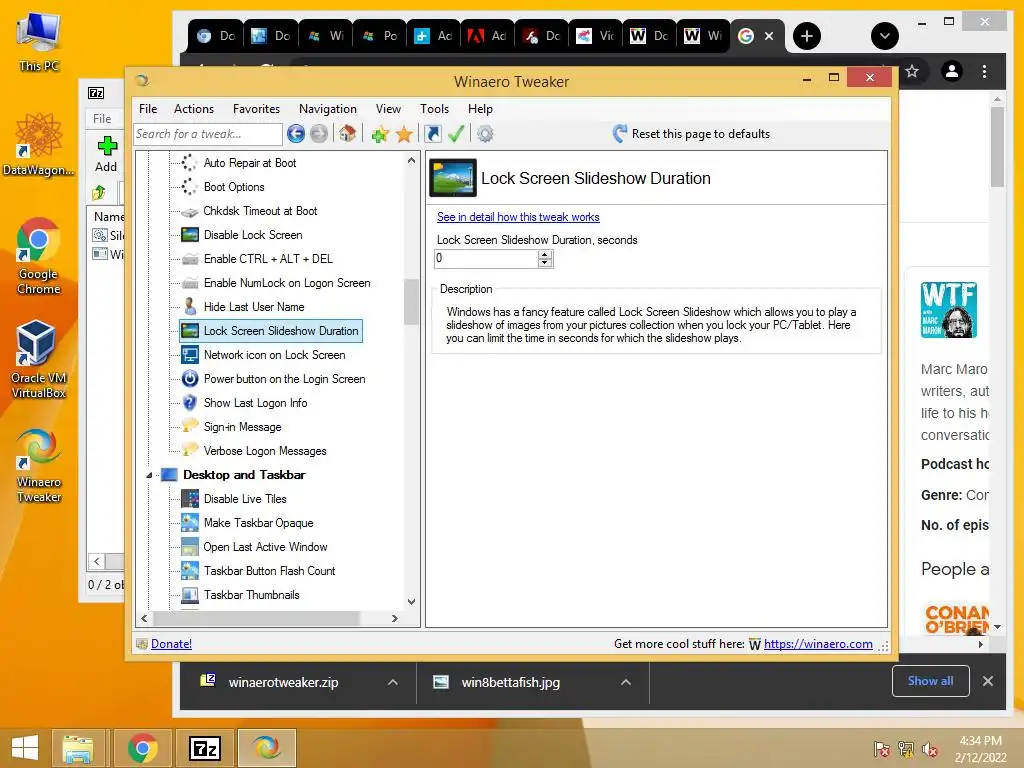Select Disable Lock Screen tweak
Image resolution: width=1024 pixels, height=768 pixels.
click(x=253, y=235)
